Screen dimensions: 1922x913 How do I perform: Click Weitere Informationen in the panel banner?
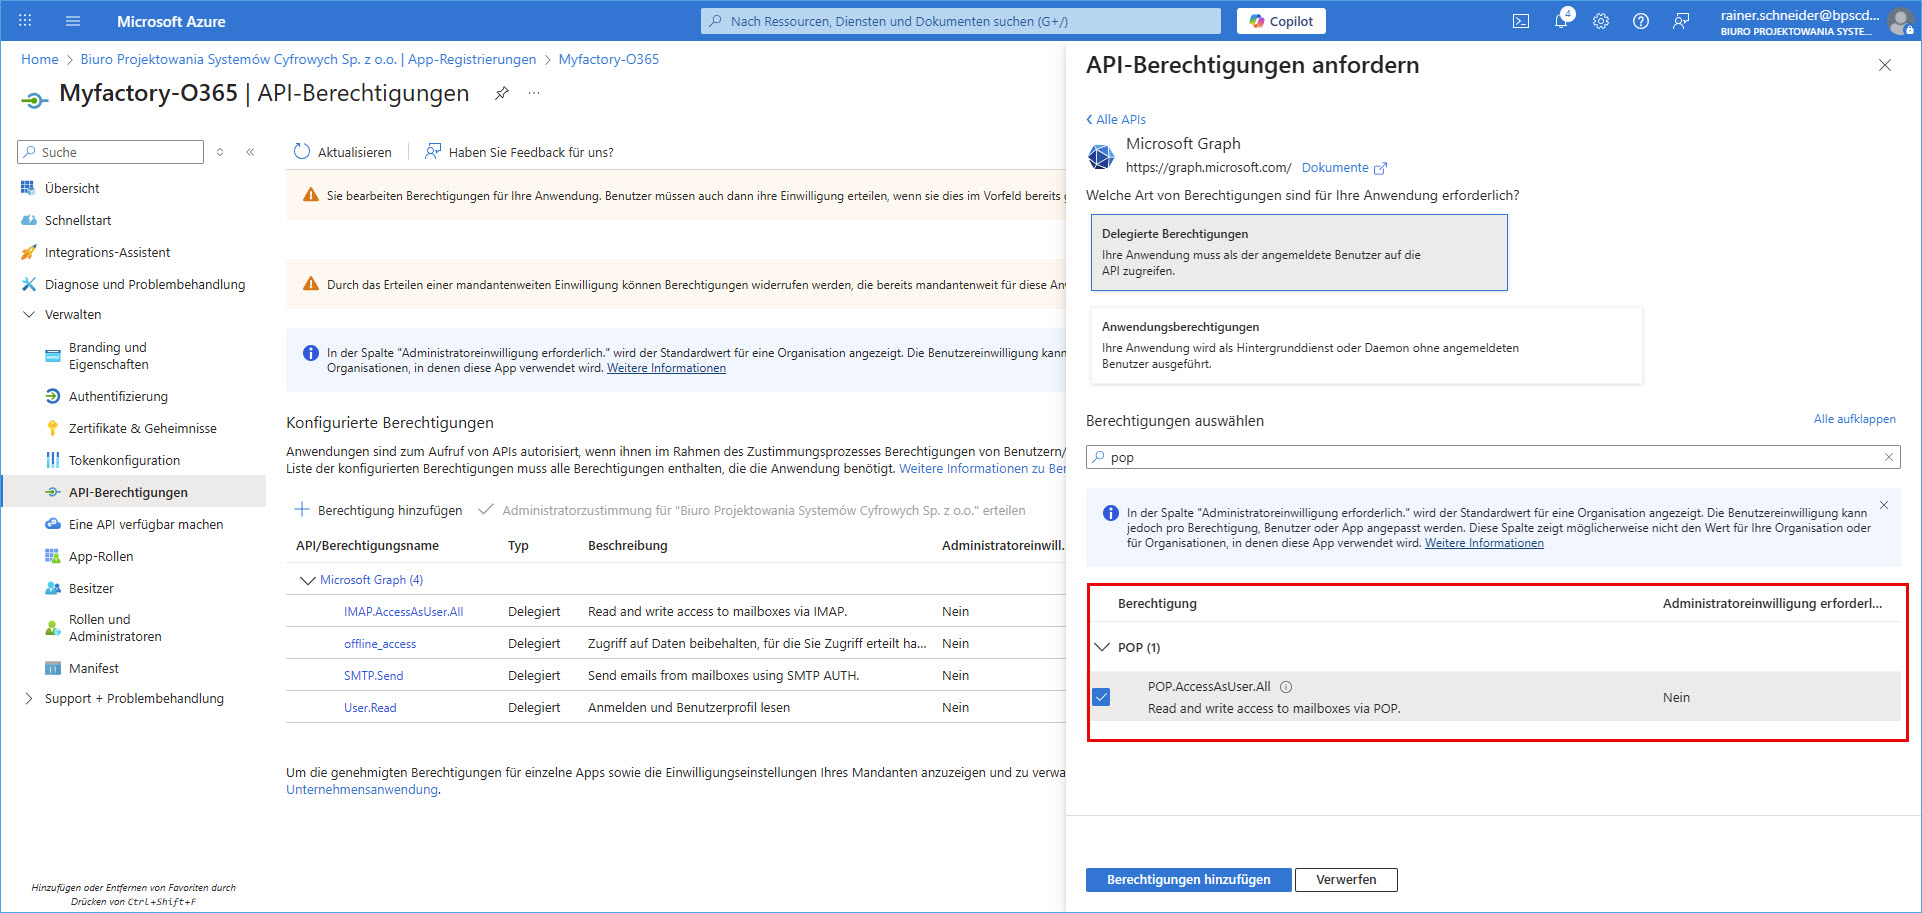click(1484, 543)
